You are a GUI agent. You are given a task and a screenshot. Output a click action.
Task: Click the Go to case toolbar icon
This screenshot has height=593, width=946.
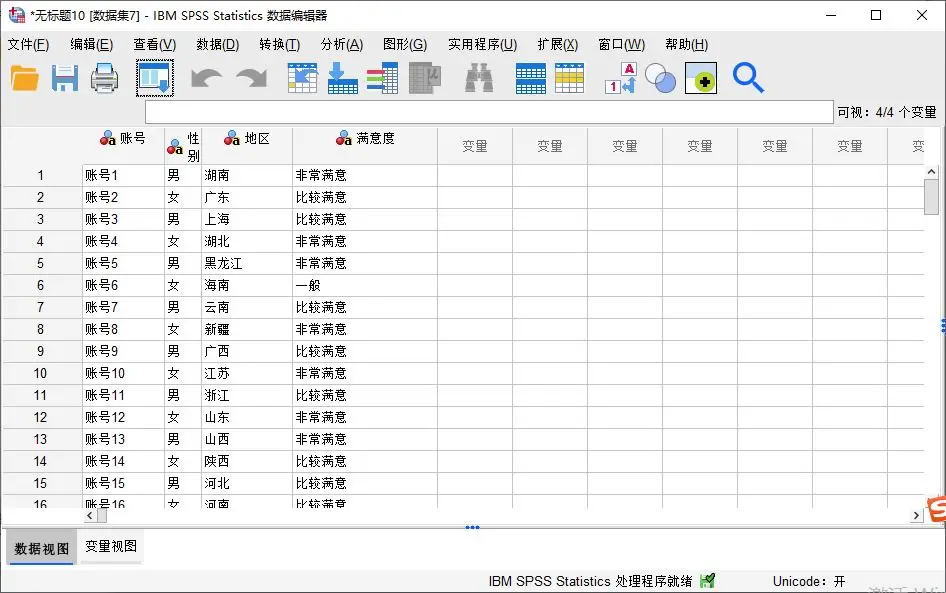302,78
